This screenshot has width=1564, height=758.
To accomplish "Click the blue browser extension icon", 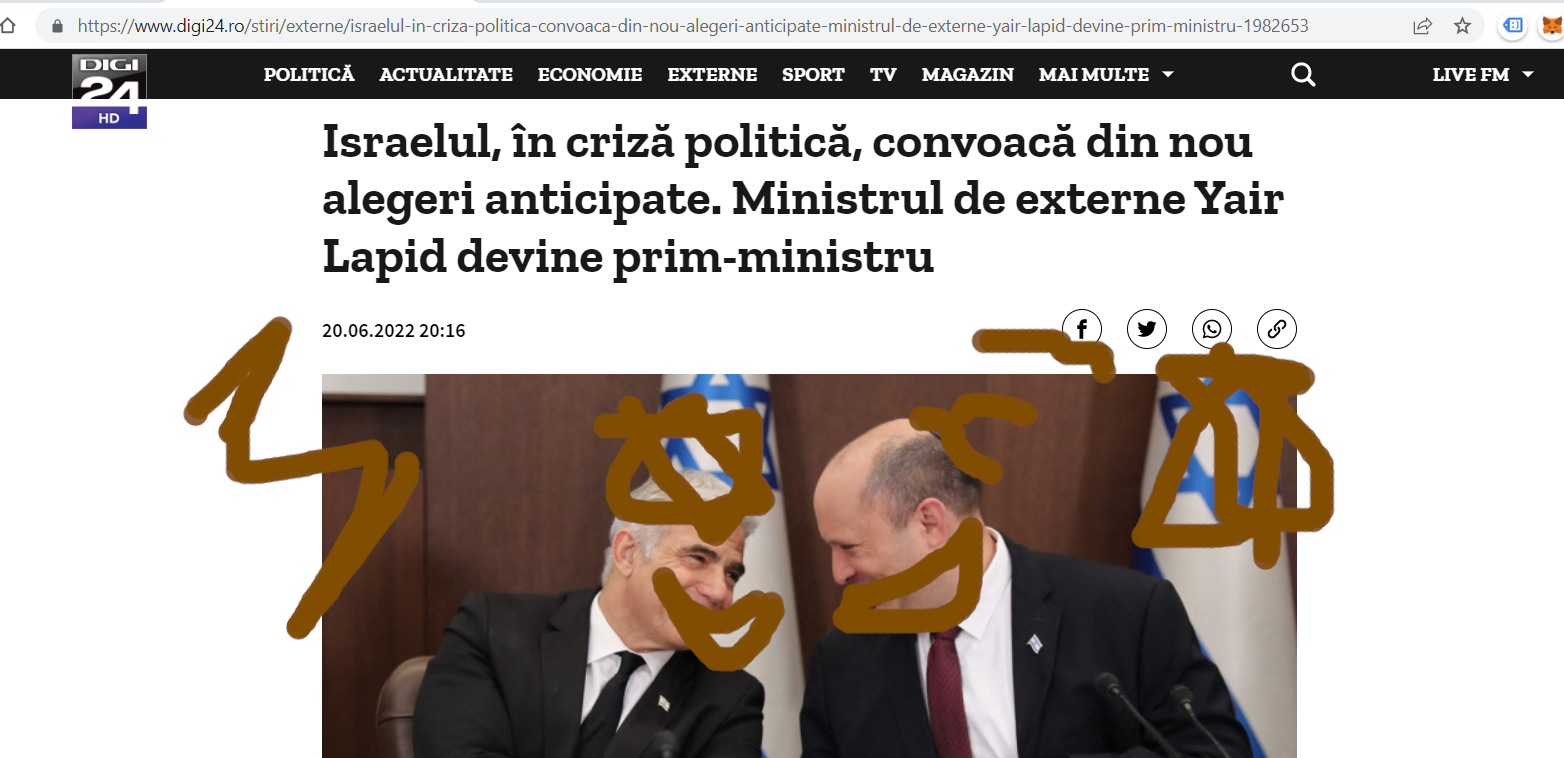I will pos(1514,26).
